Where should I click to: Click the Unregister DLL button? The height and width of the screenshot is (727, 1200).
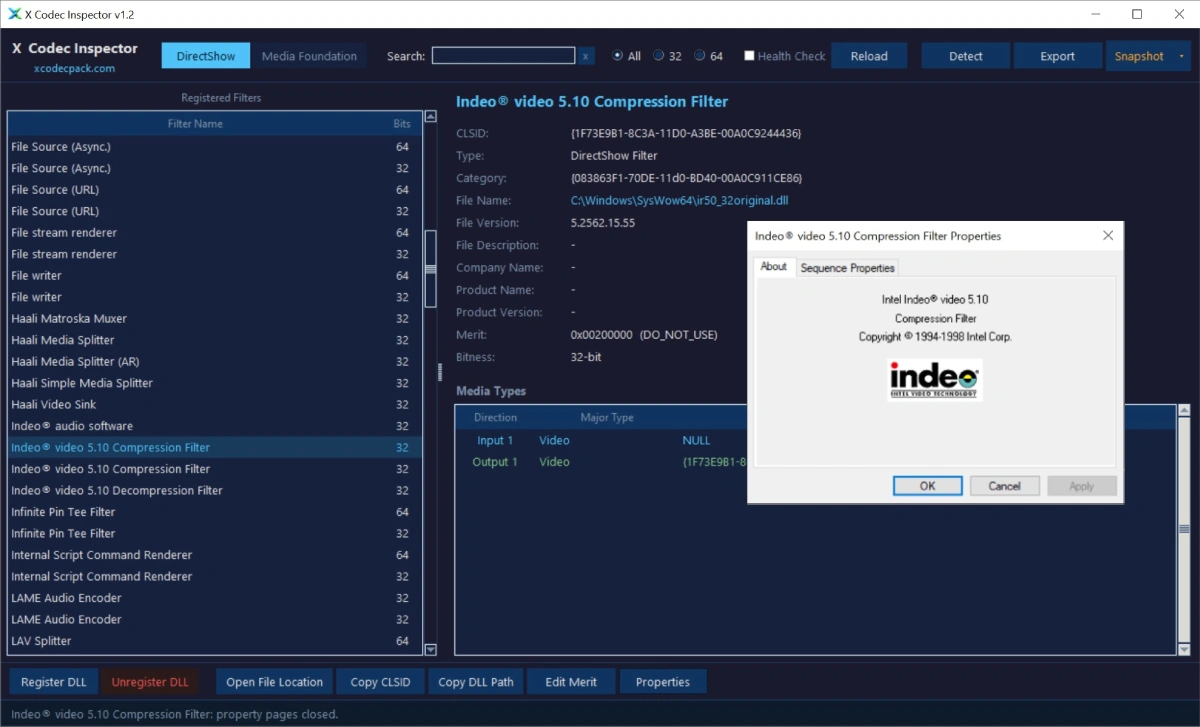tap(150, 682)
